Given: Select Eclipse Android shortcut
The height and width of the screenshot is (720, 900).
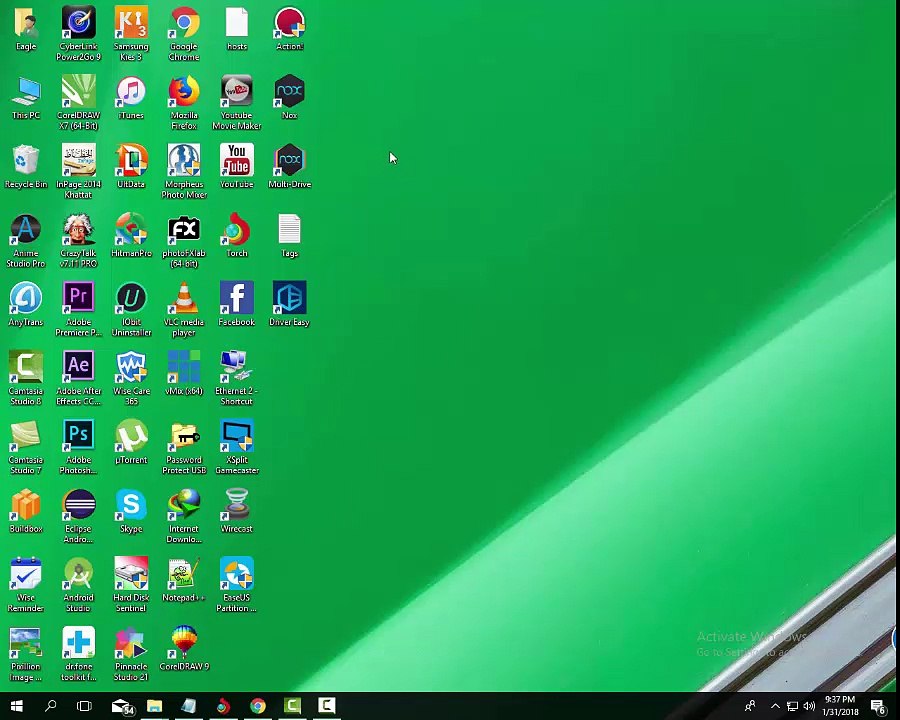Looking at the screenshot, I should 79,505.
